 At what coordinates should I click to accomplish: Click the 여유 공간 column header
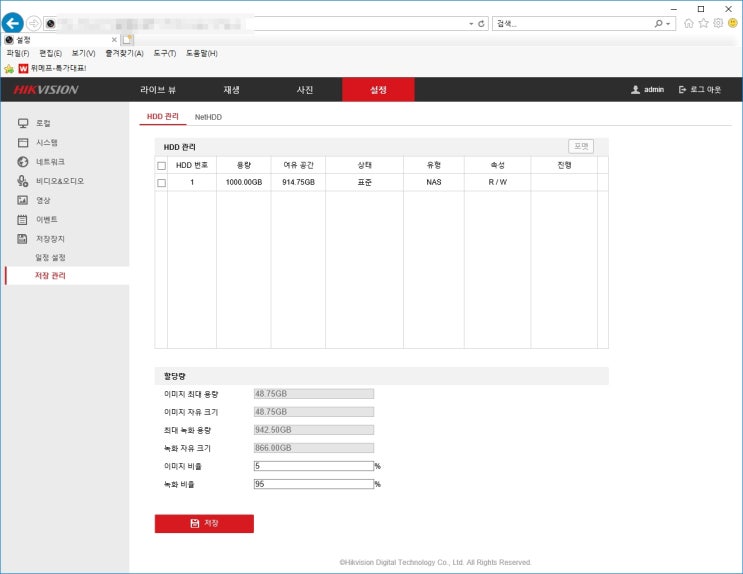click(298, 165)
